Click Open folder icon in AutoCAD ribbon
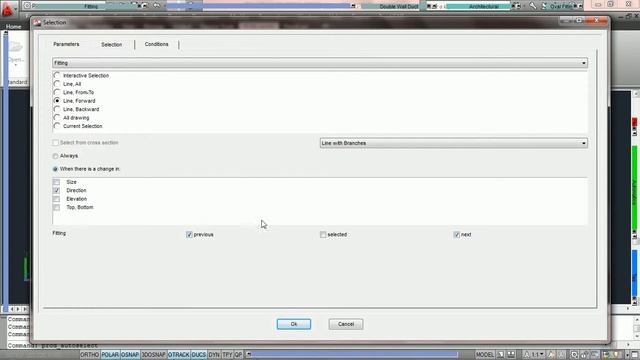The width and height of the screenshot is (640, 360). (16, 47)
